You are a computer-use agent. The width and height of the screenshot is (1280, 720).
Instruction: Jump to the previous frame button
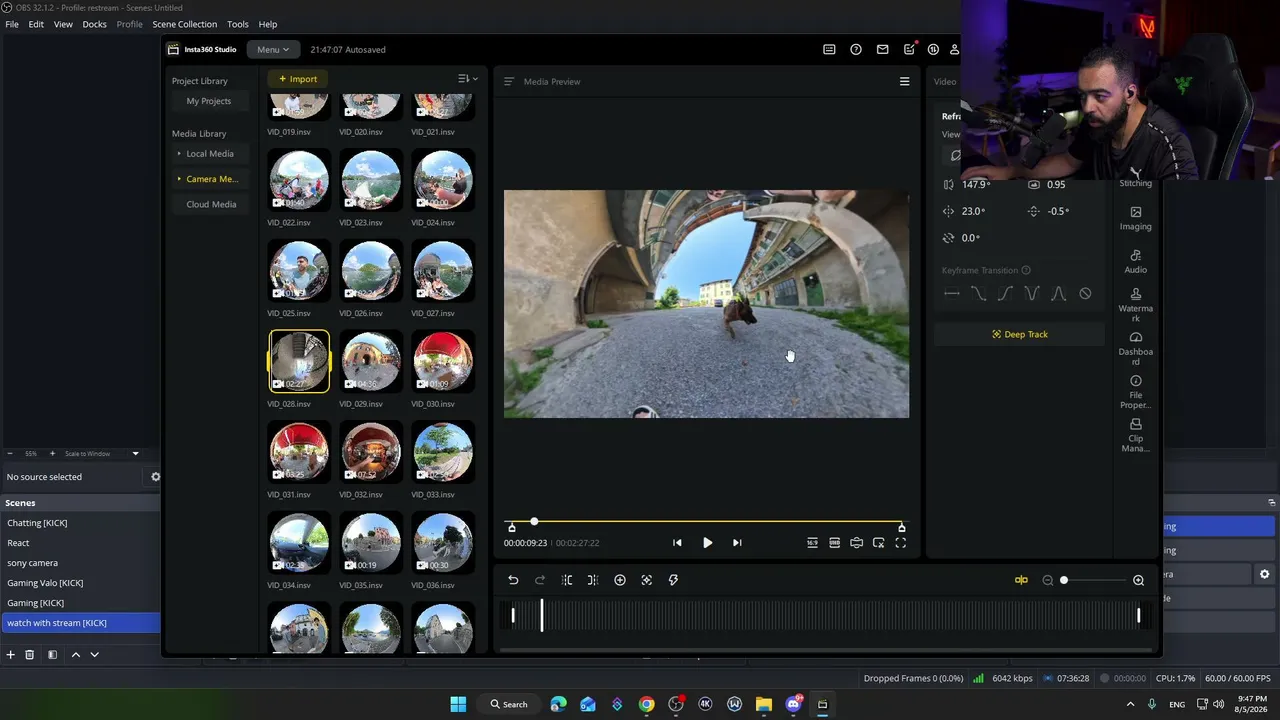point(677,543)
